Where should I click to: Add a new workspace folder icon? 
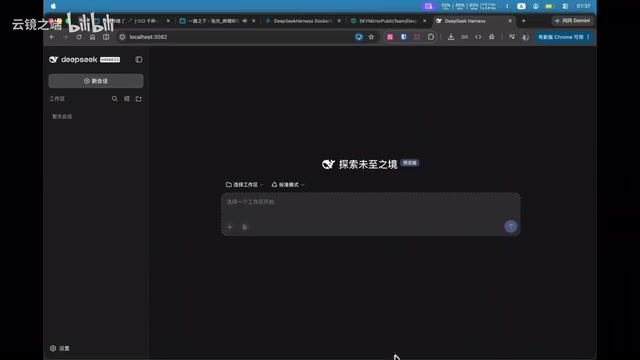pyautogui.click(x=139, y=99)
